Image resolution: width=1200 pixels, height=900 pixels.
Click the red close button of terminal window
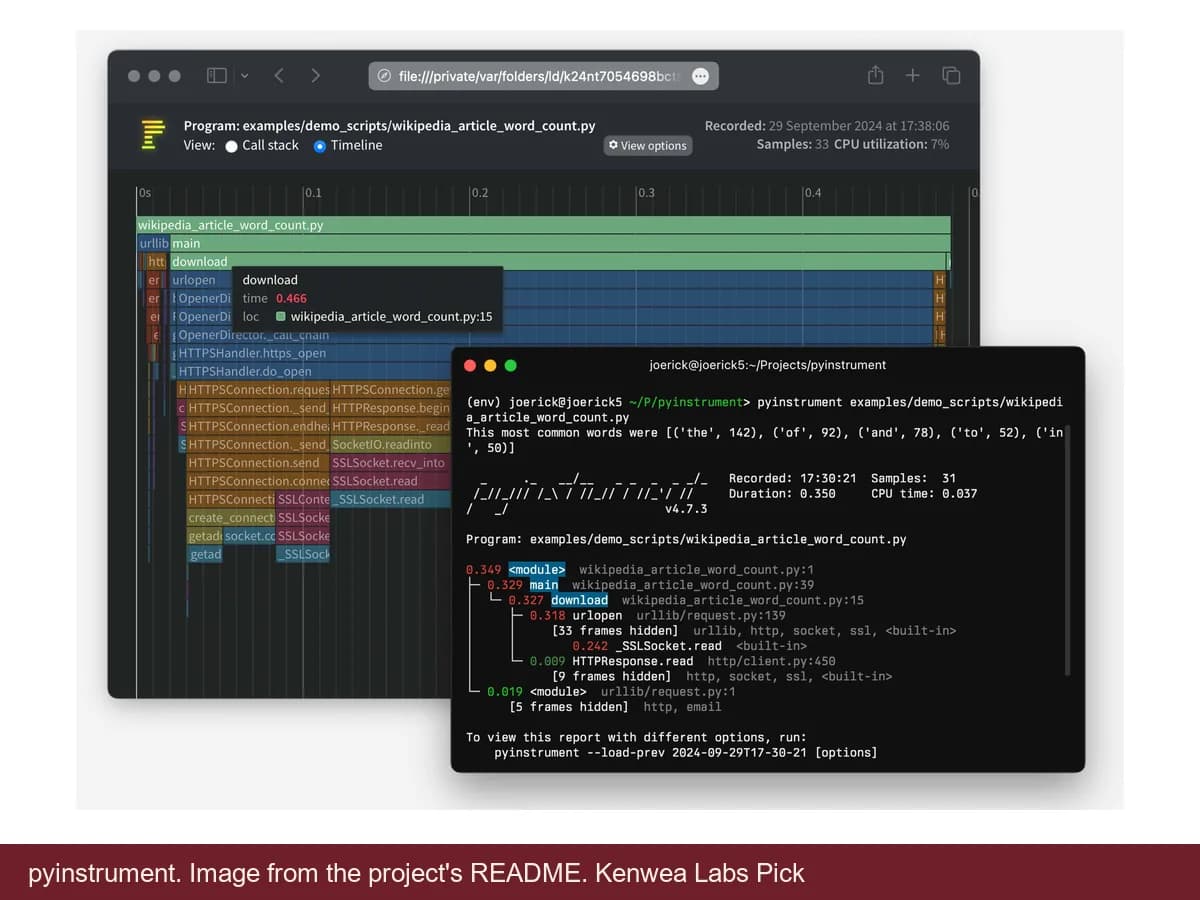tap(472, 366)
